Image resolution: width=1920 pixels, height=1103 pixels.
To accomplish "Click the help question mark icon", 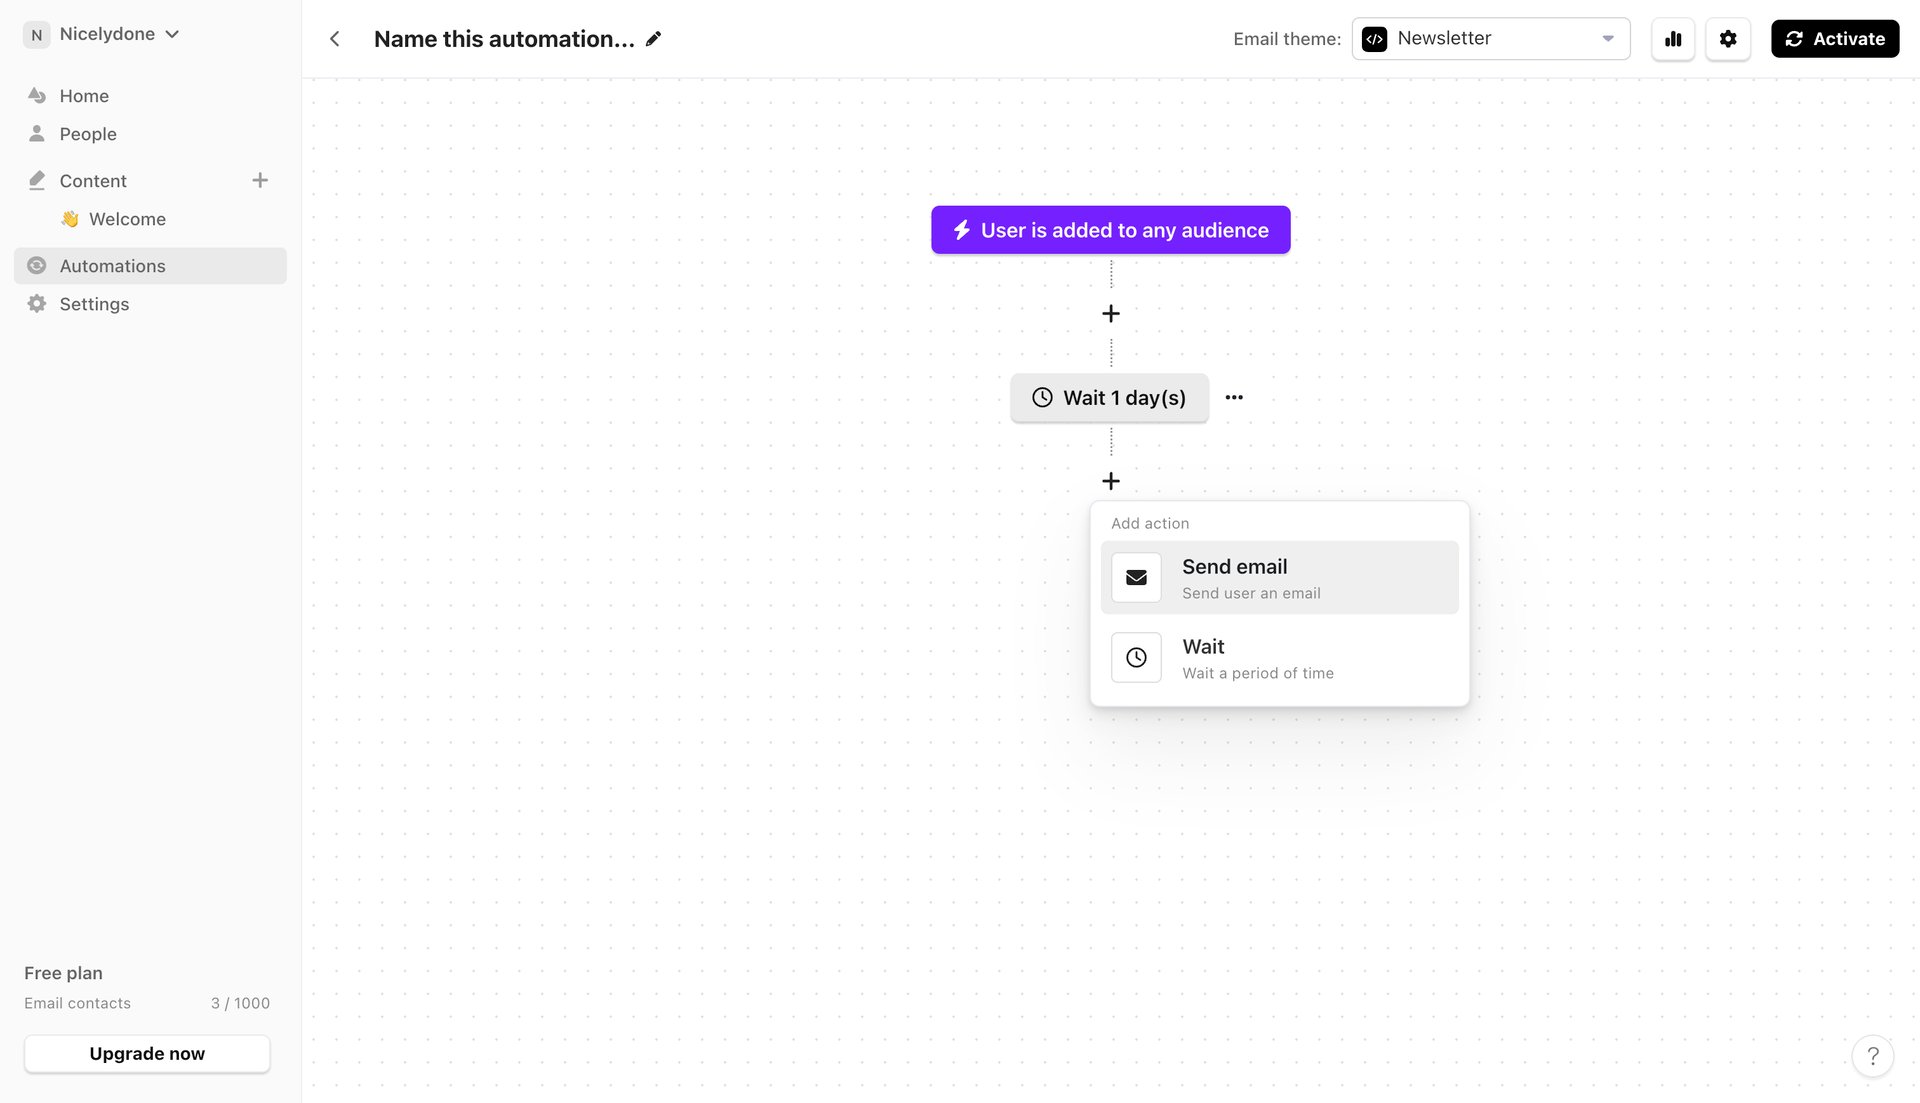I will point(1873,1055).
